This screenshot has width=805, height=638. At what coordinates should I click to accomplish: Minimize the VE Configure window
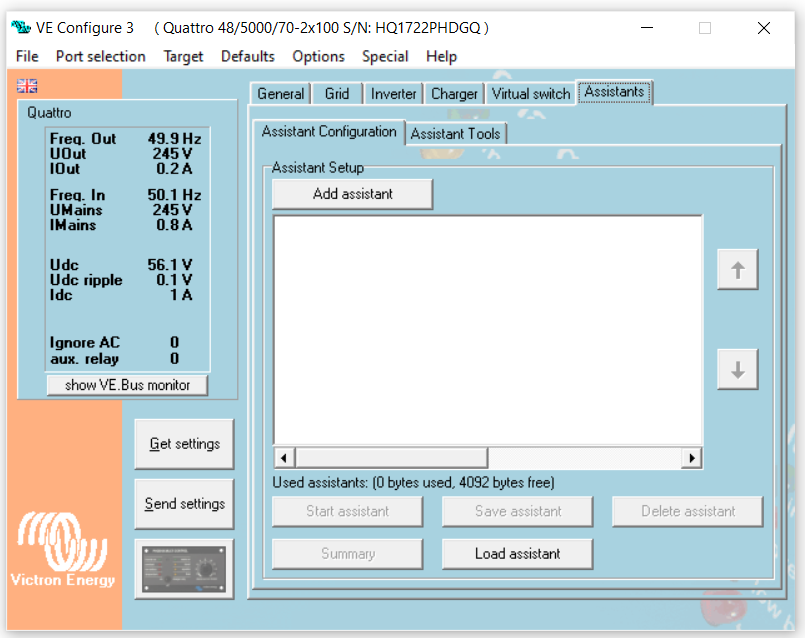647,28
